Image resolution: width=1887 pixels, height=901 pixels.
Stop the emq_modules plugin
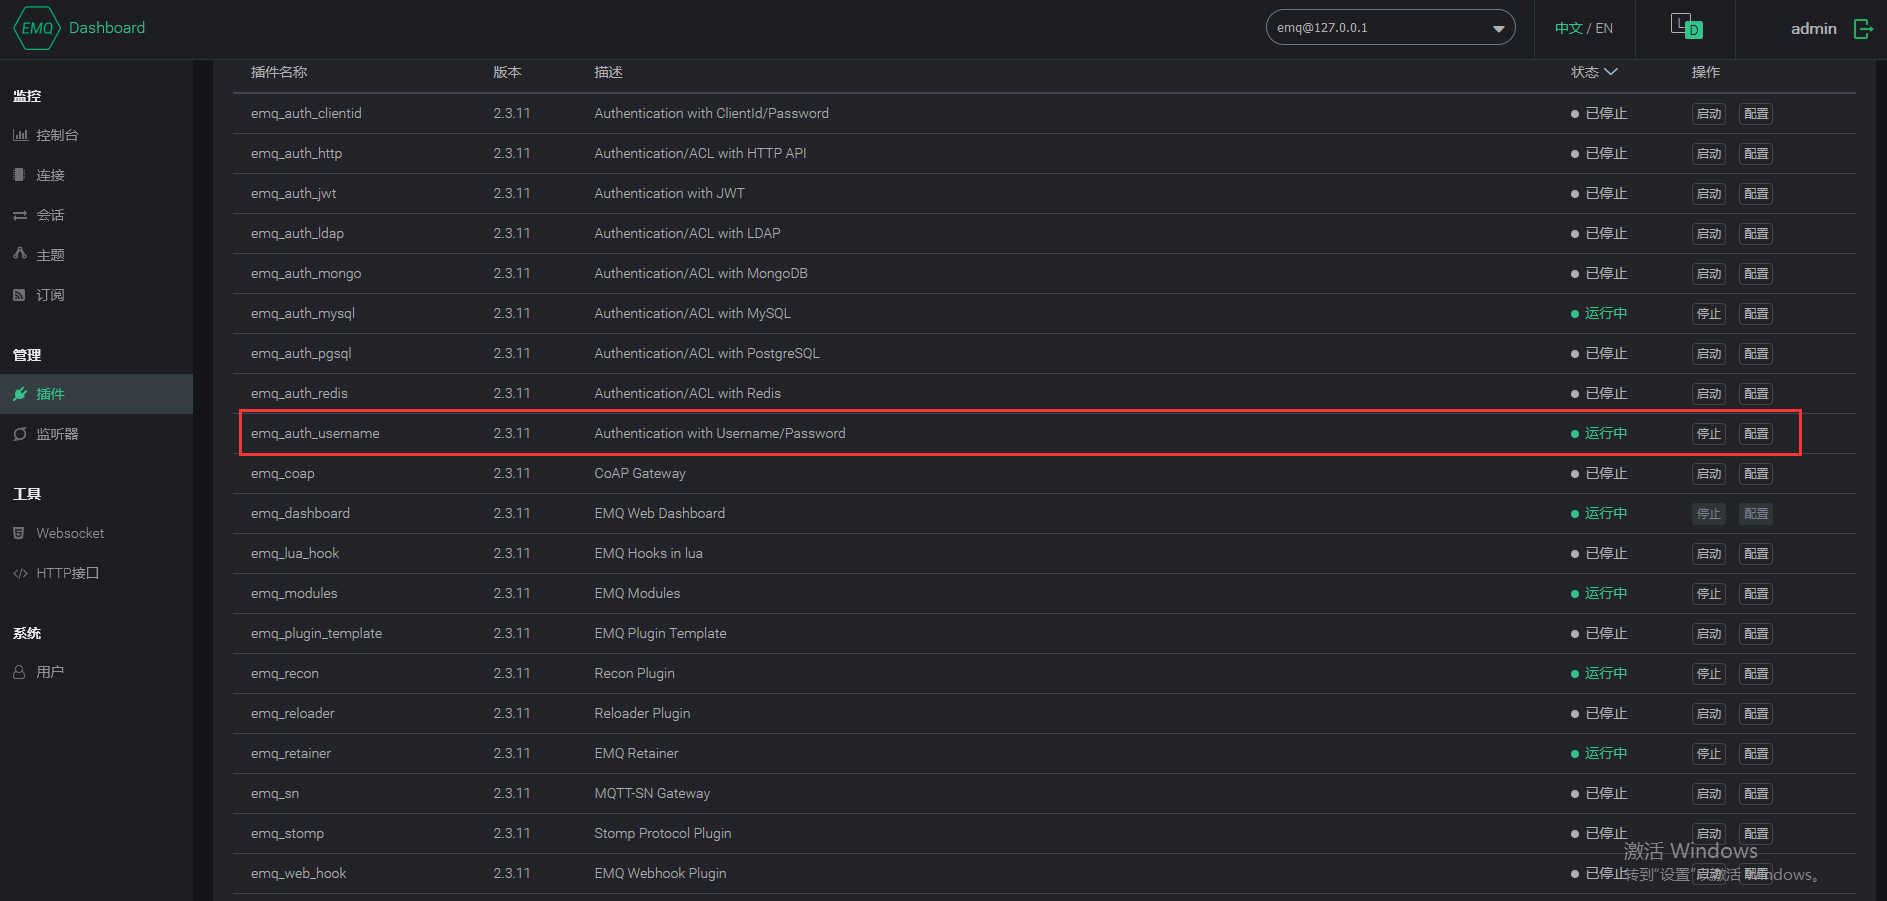point(1709,594)
